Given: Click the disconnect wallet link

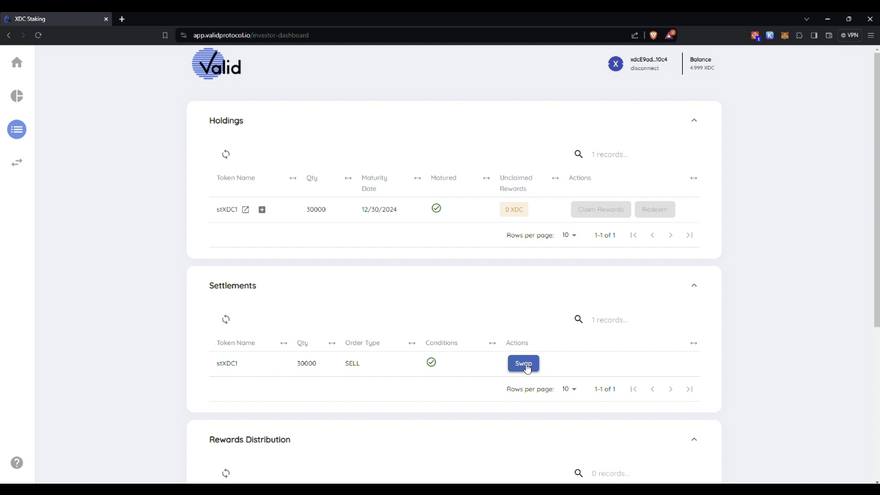Looking at the screenshot, I should coord(644,68).
